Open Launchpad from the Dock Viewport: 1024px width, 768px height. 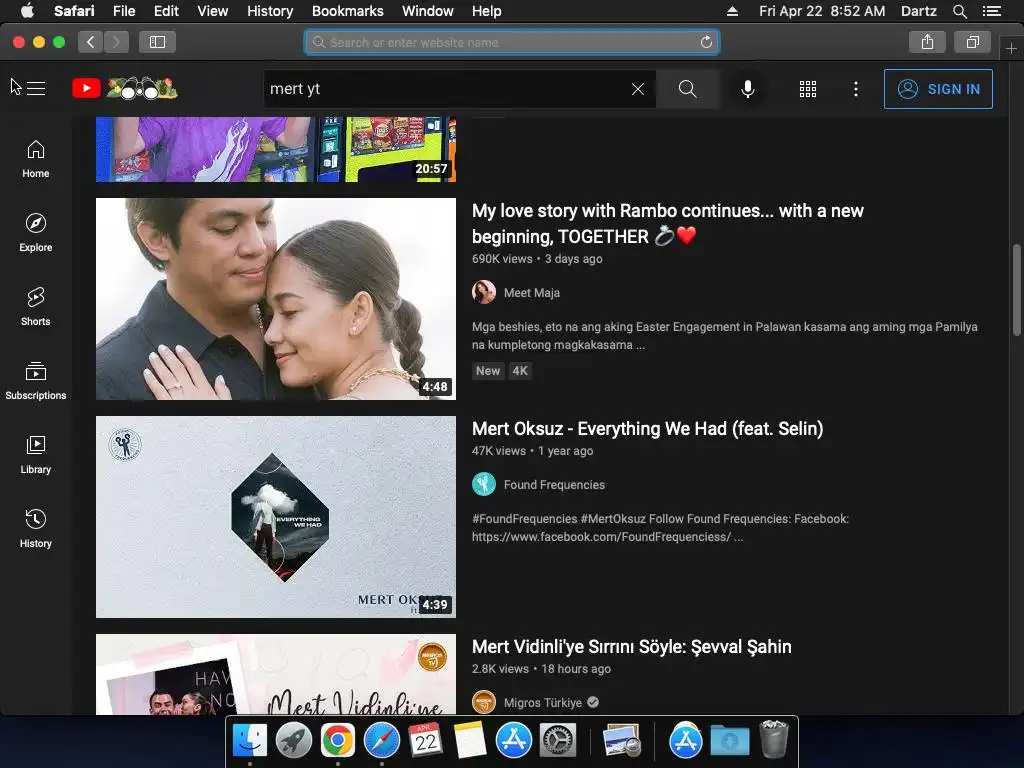(294, 741)
